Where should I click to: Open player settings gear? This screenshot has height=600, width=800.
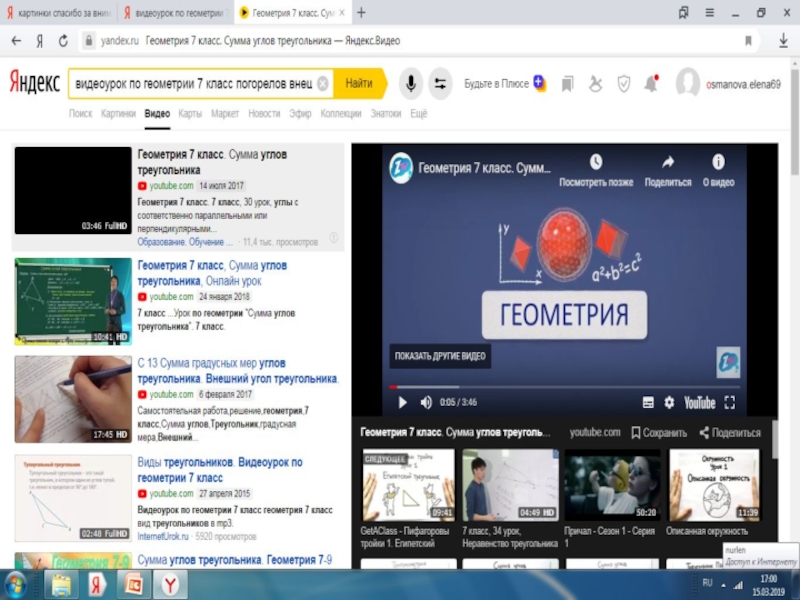coord(669,403)
